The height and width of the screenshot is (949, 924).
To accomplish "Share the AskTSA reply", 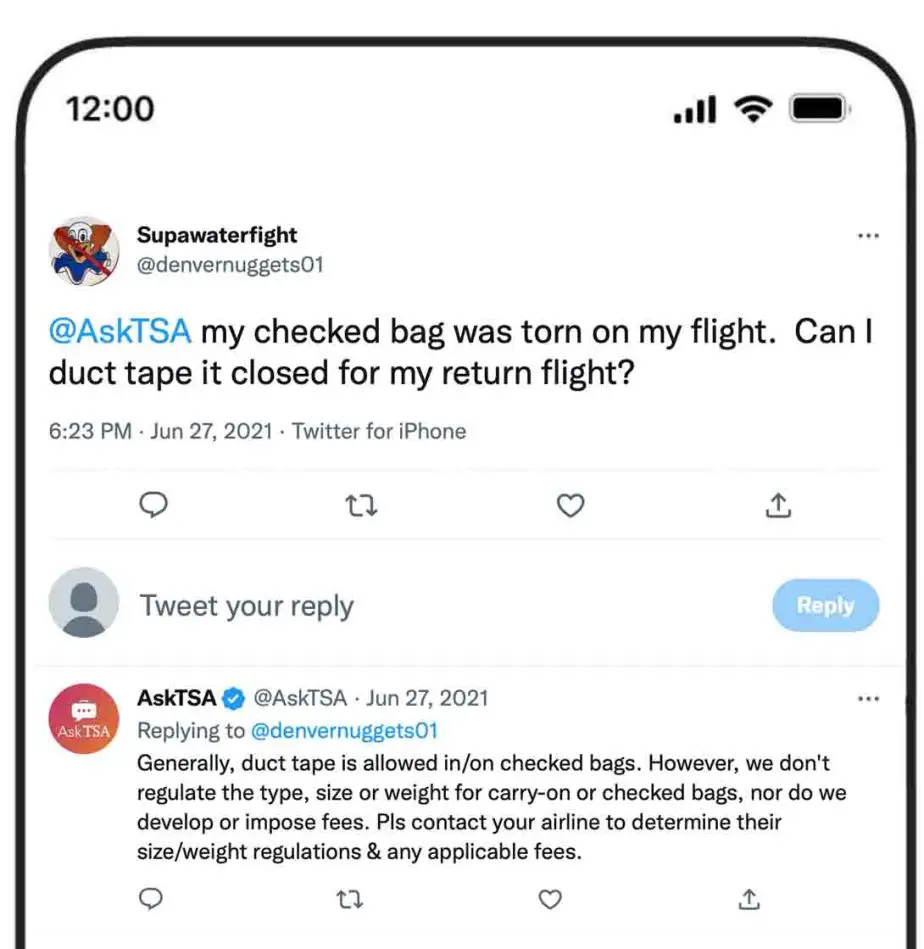I will 749,899.
